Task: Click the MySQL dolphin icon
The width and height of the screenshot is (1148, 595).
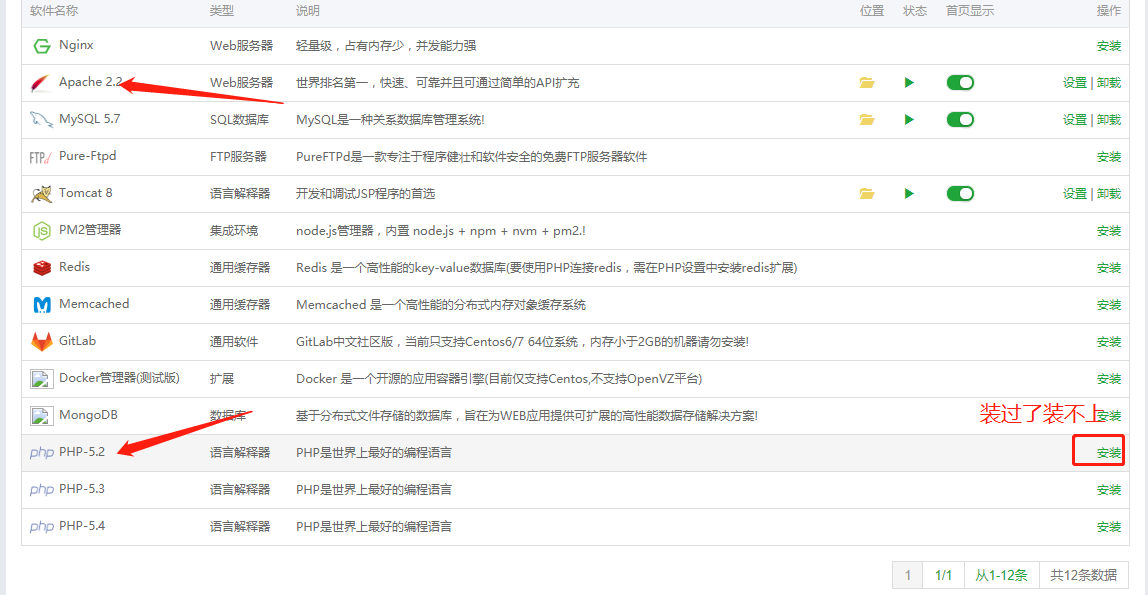Action: pyautogui.click(x=41, y=119)
